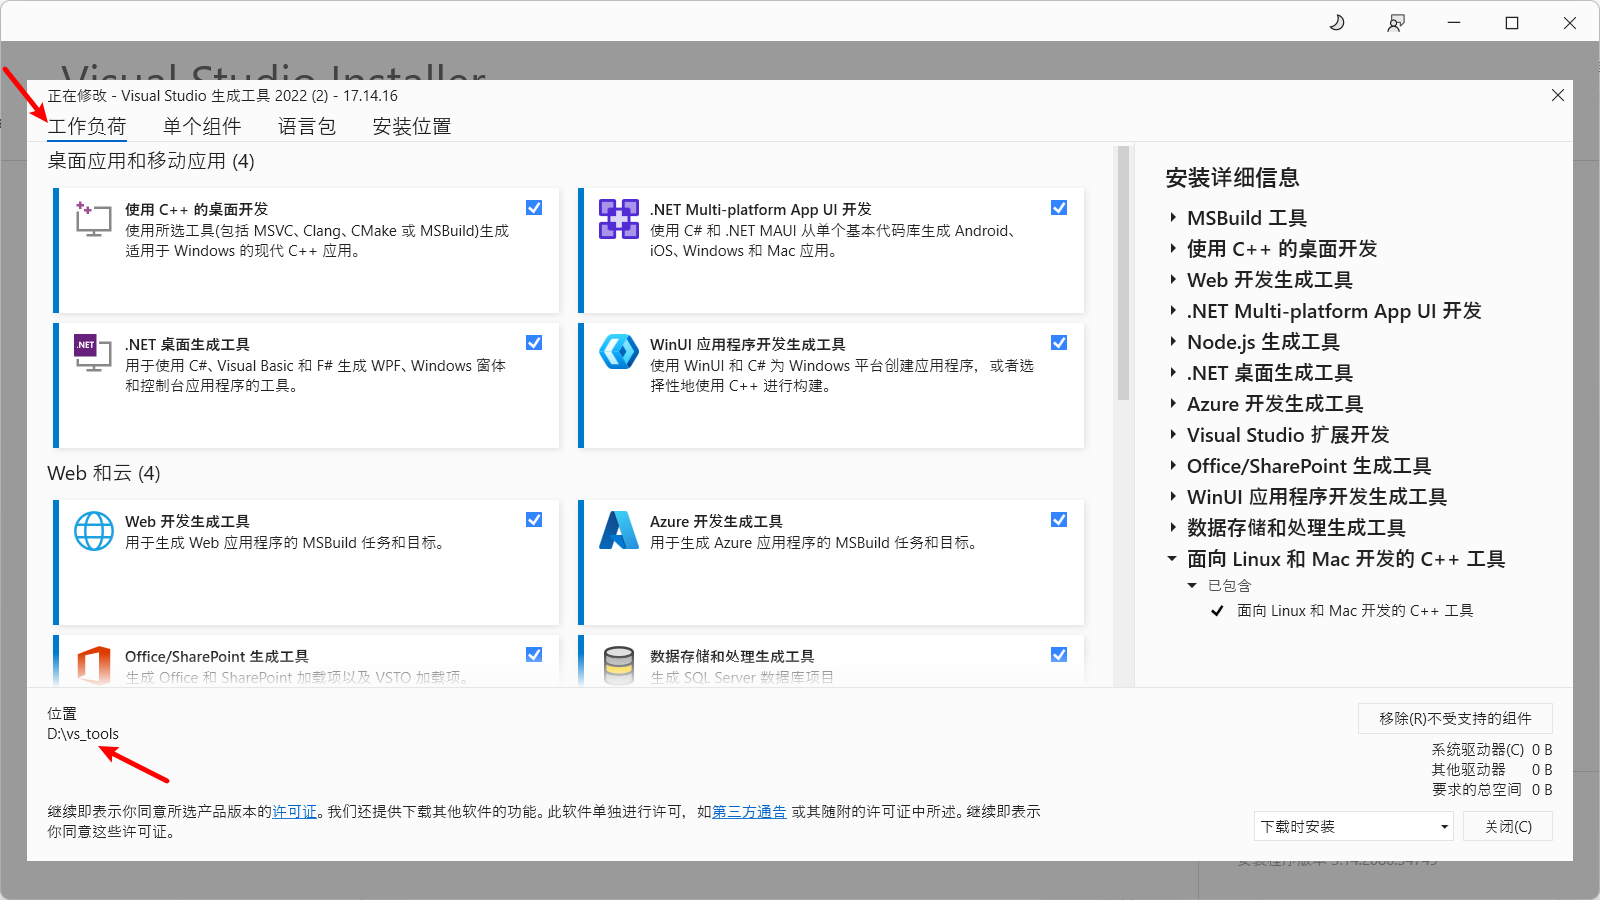Uncheck 使用 C++ 的桌面开发 workload

point(534,207)
